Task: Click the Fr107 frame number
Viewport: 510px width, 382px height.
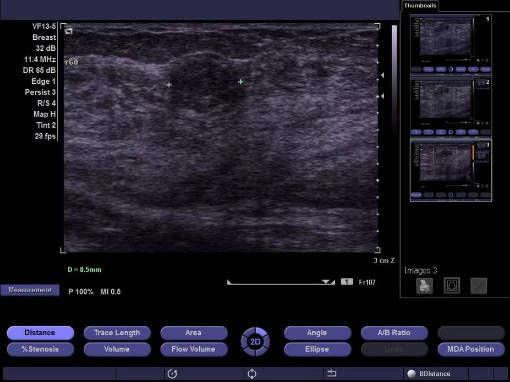Action: (x=367, y=282)
